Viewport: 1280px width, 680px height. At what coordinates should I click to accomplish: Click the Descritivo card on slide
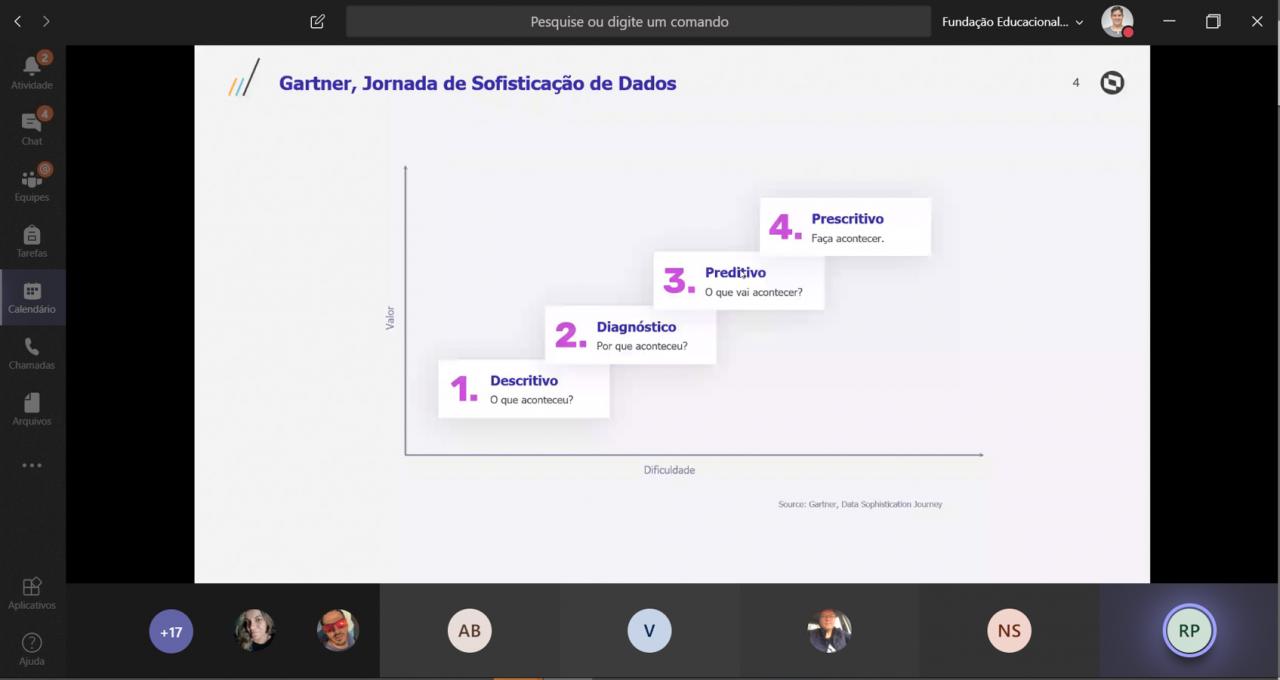[x=524, y=389]
